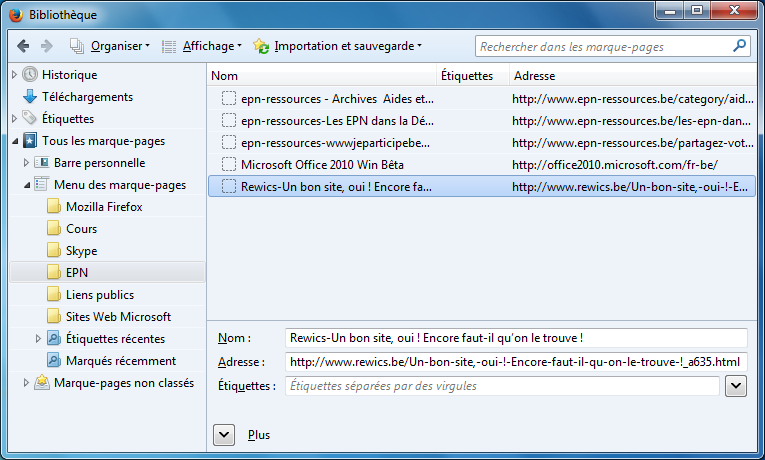Select the Microsoft Office 2010 Win Bêta bookmark

482,164
